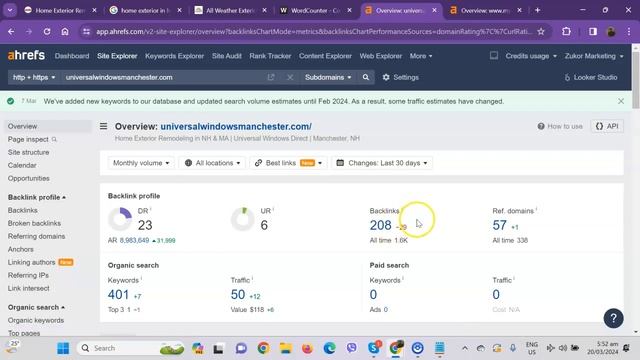
Task: Click the domain input field
Action: (163, 77)
